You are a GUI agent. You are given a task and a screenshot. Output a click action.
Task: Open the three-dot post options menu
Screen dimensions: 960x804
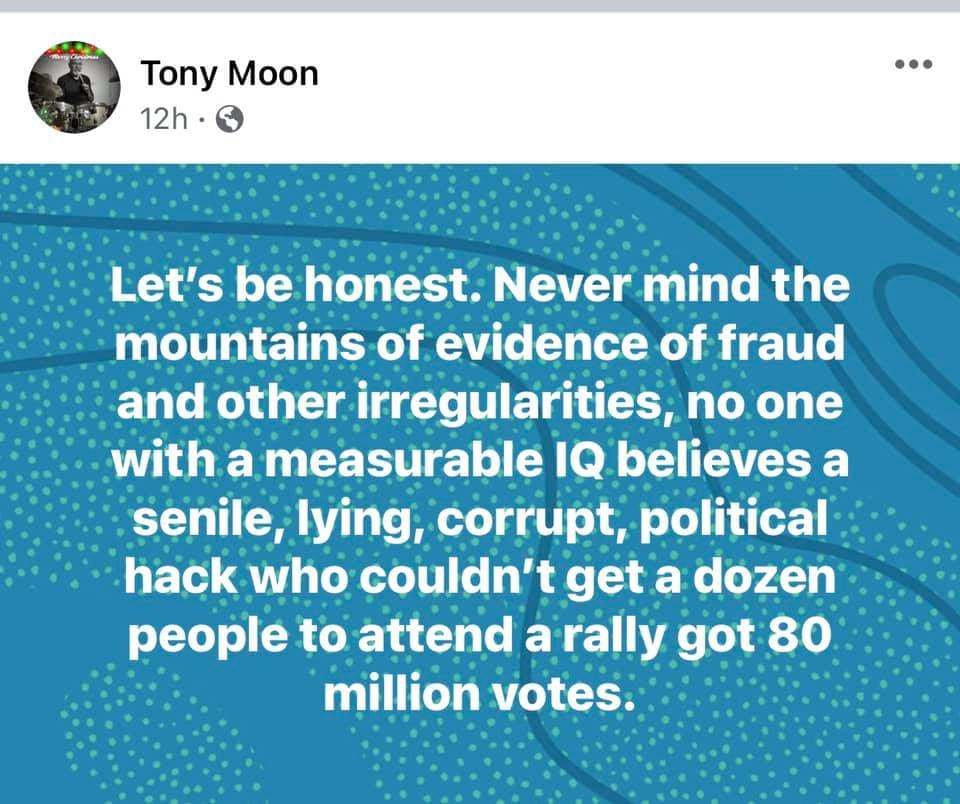click(914, 65)
